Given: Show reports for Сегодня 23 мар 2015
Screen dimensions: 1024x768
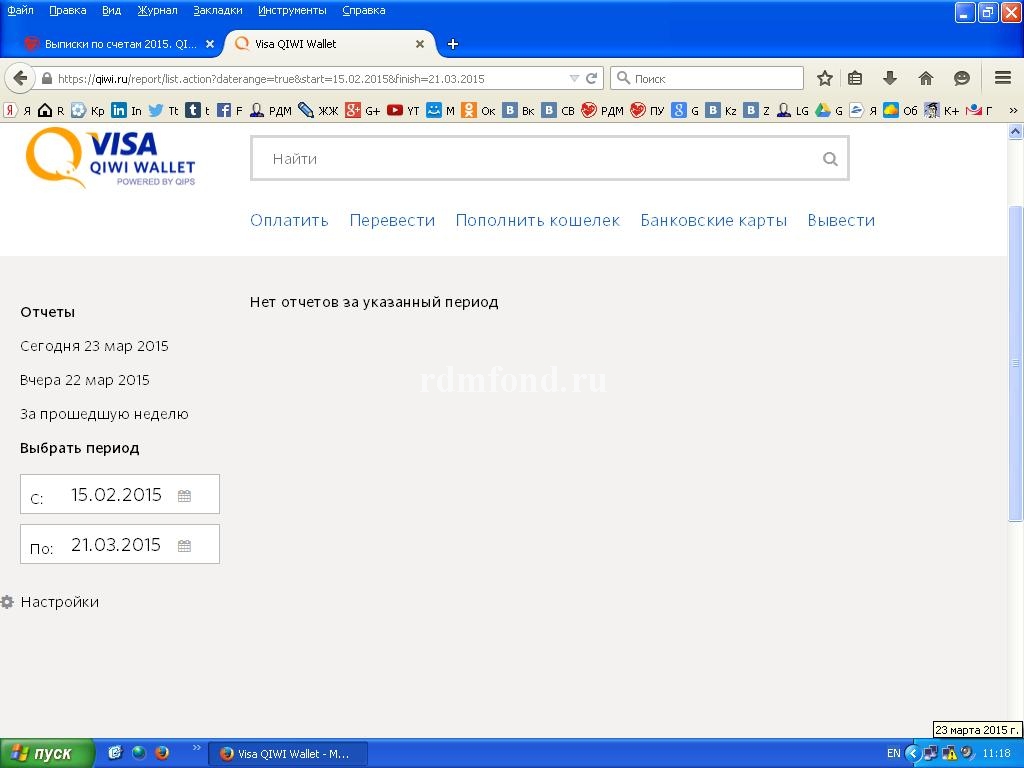Looking at the screenshot, I should click(94, 346).
